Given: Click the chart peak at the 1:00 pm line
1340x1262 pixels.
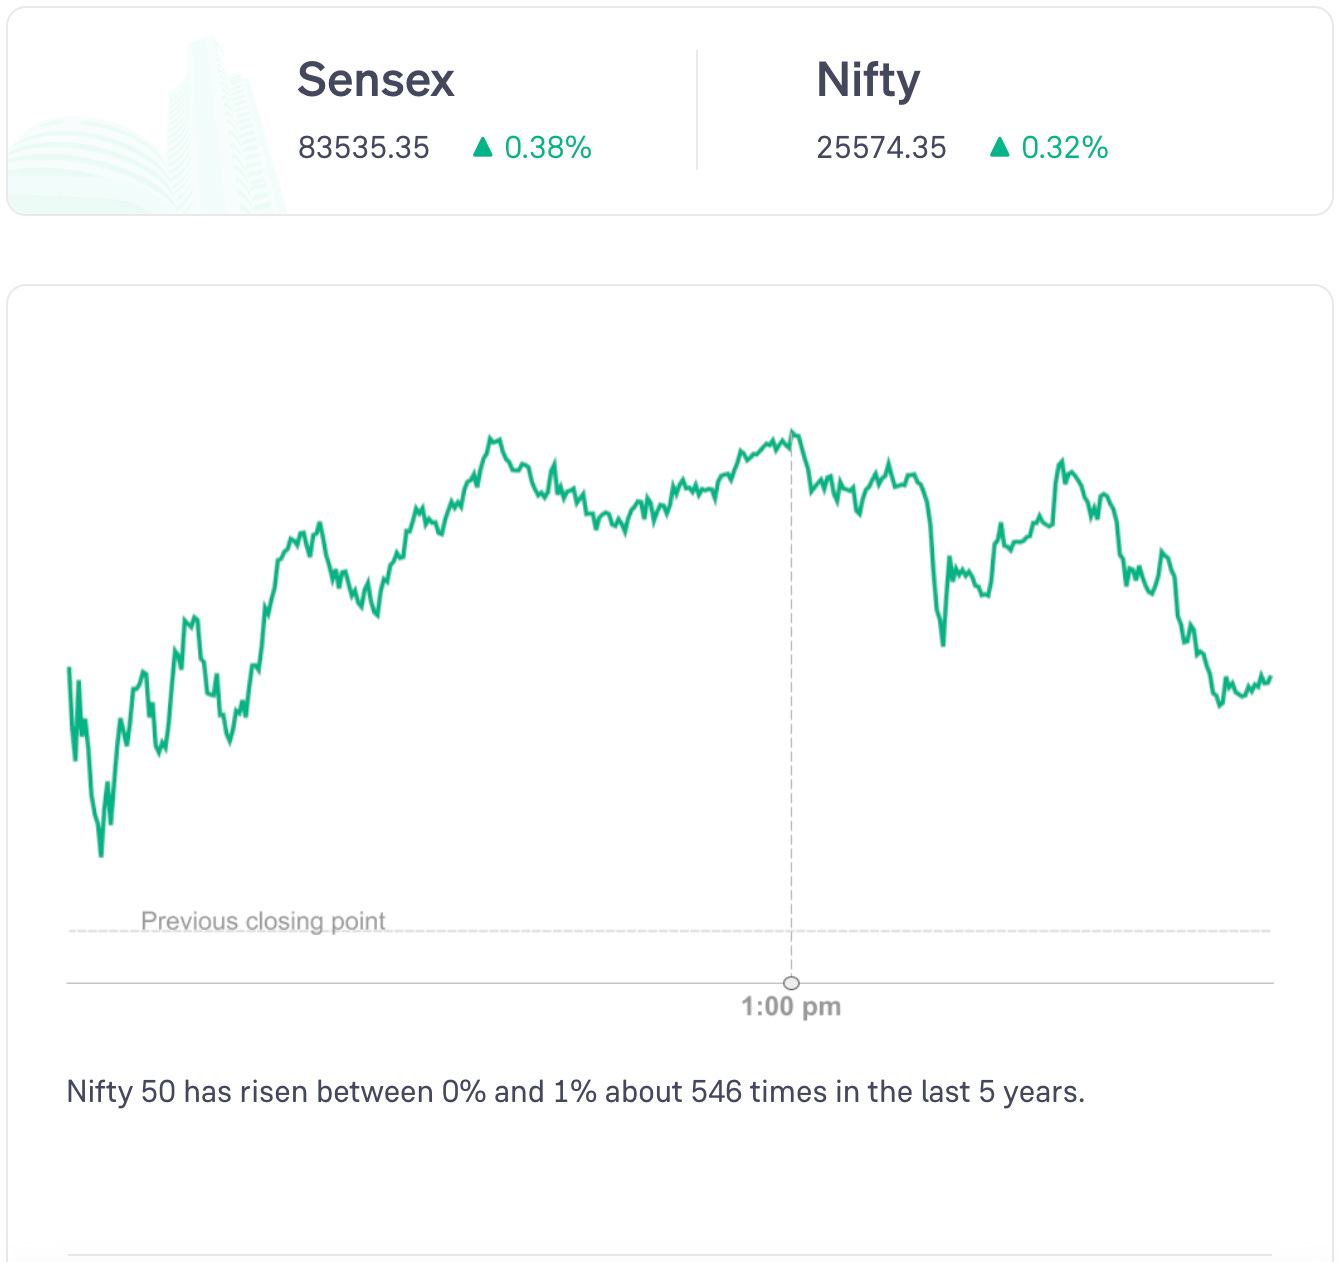Looking at the screenshot, I should (792, 432).
